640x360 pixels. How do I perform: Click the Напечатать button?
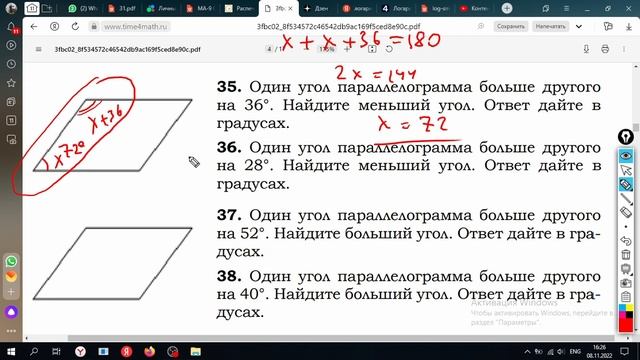coord(550,27)
